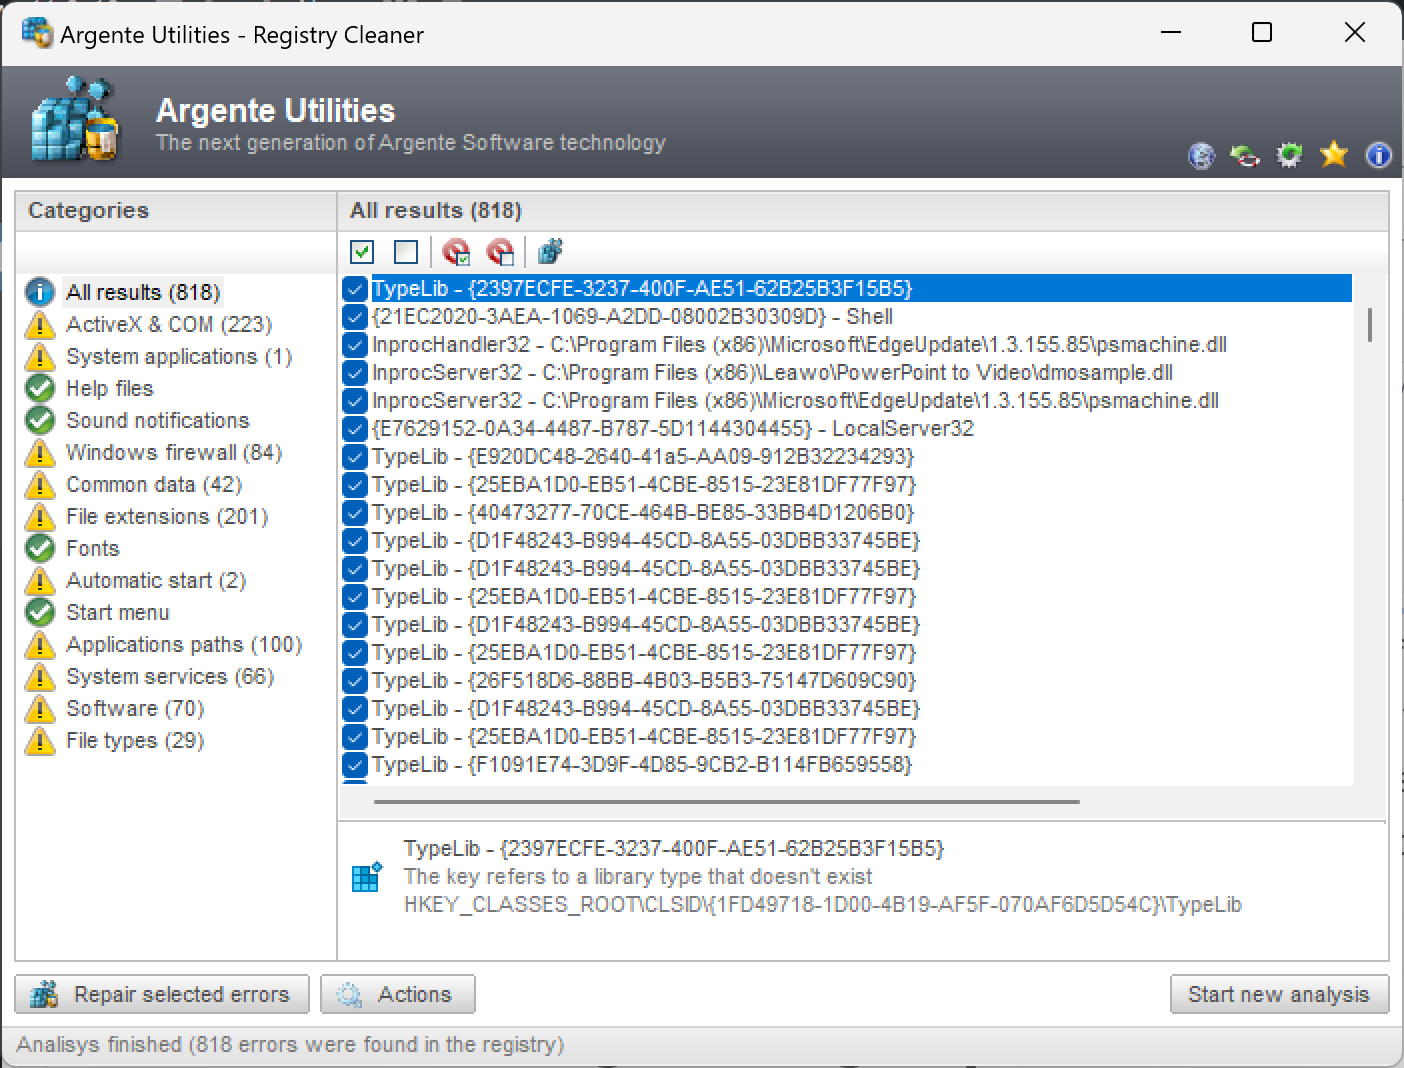Click the HKEY_CLASSES_ROOT\CLSID registry path text

tap(822, 905)
